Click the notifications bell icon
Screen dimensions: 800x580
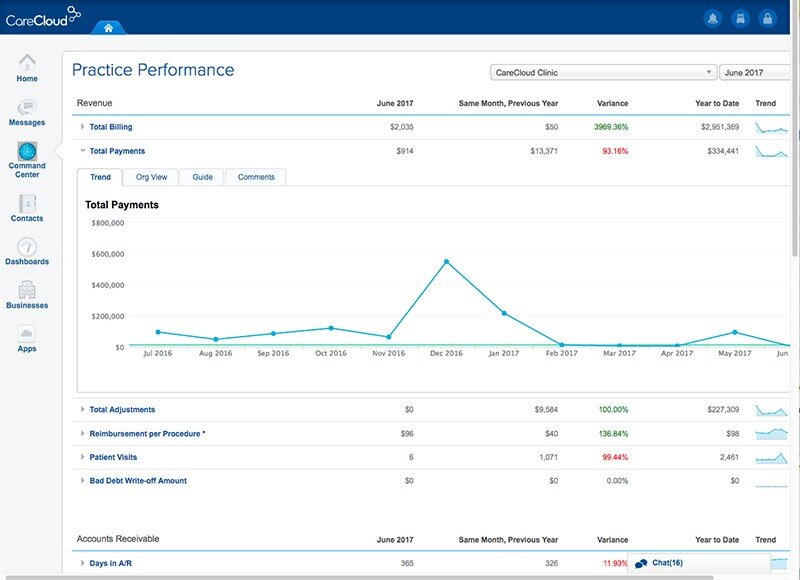713,18
